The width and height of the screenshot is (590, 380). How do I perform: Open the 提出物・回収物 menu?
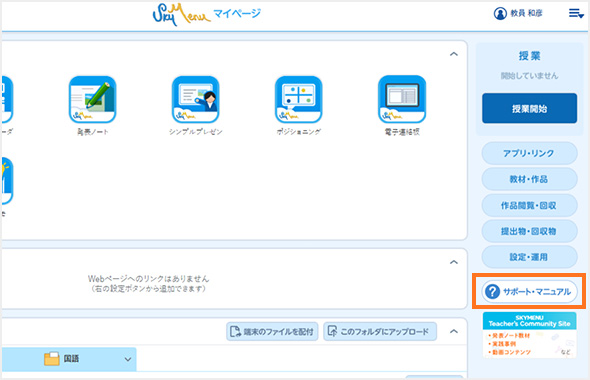529,231
